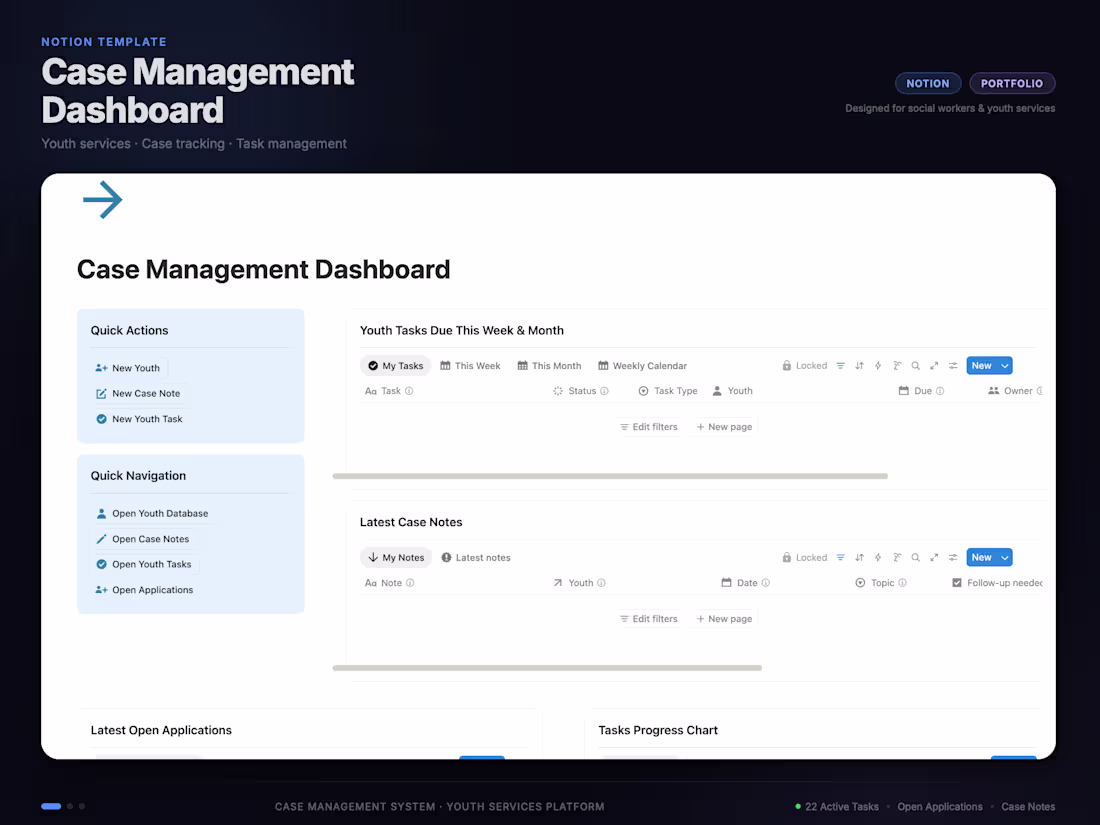Screen dimensions: 1100x825
Task: Click the Task column header
Action: [x=389, y=391]
